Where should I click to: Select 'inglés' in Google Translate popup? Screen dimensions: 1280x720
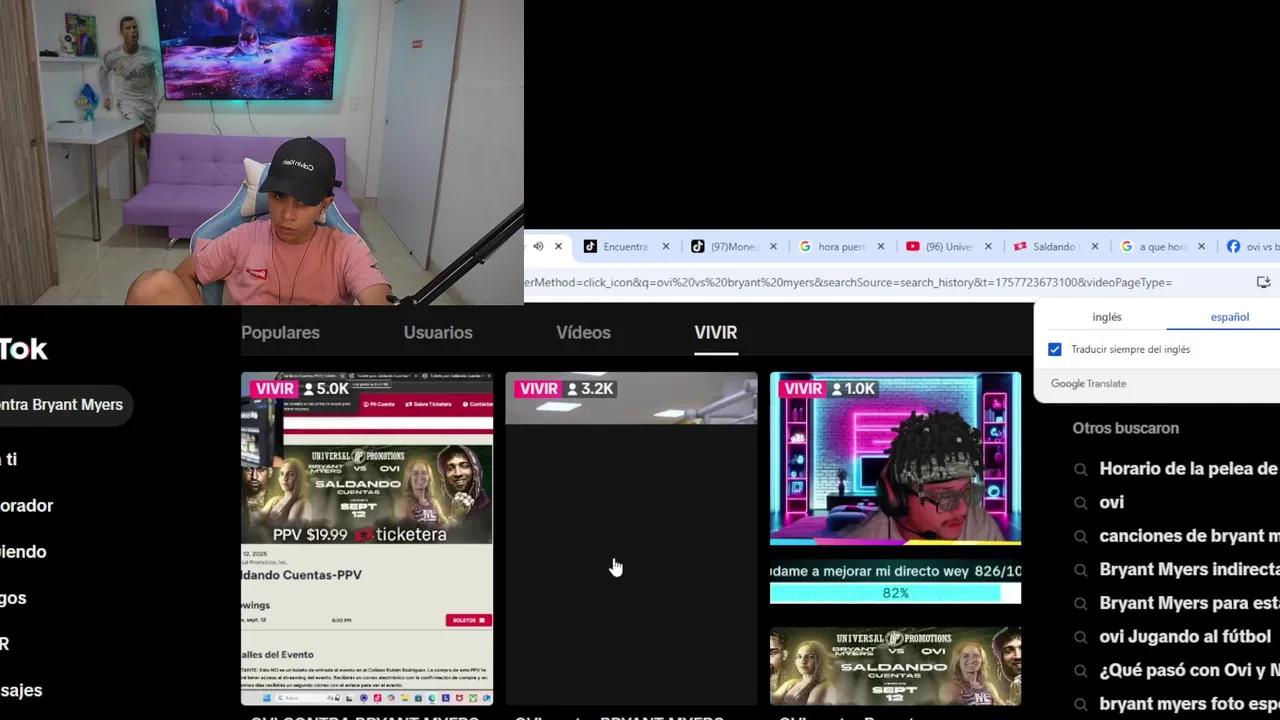click(x=1107, y=317)
